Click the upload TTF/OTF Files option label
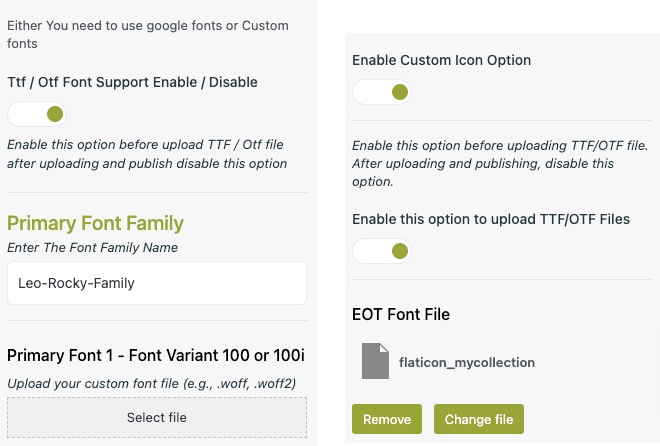This screenshot has height=446, width=660. click(x=491, y=219)
